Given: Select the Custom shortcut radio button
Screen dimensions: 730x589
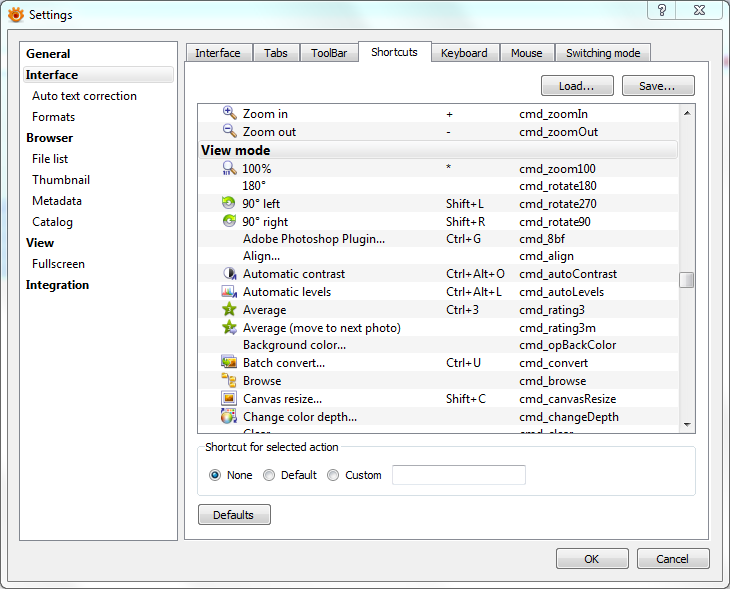Looking at the screenshot, I should click(x=333, y=475).
